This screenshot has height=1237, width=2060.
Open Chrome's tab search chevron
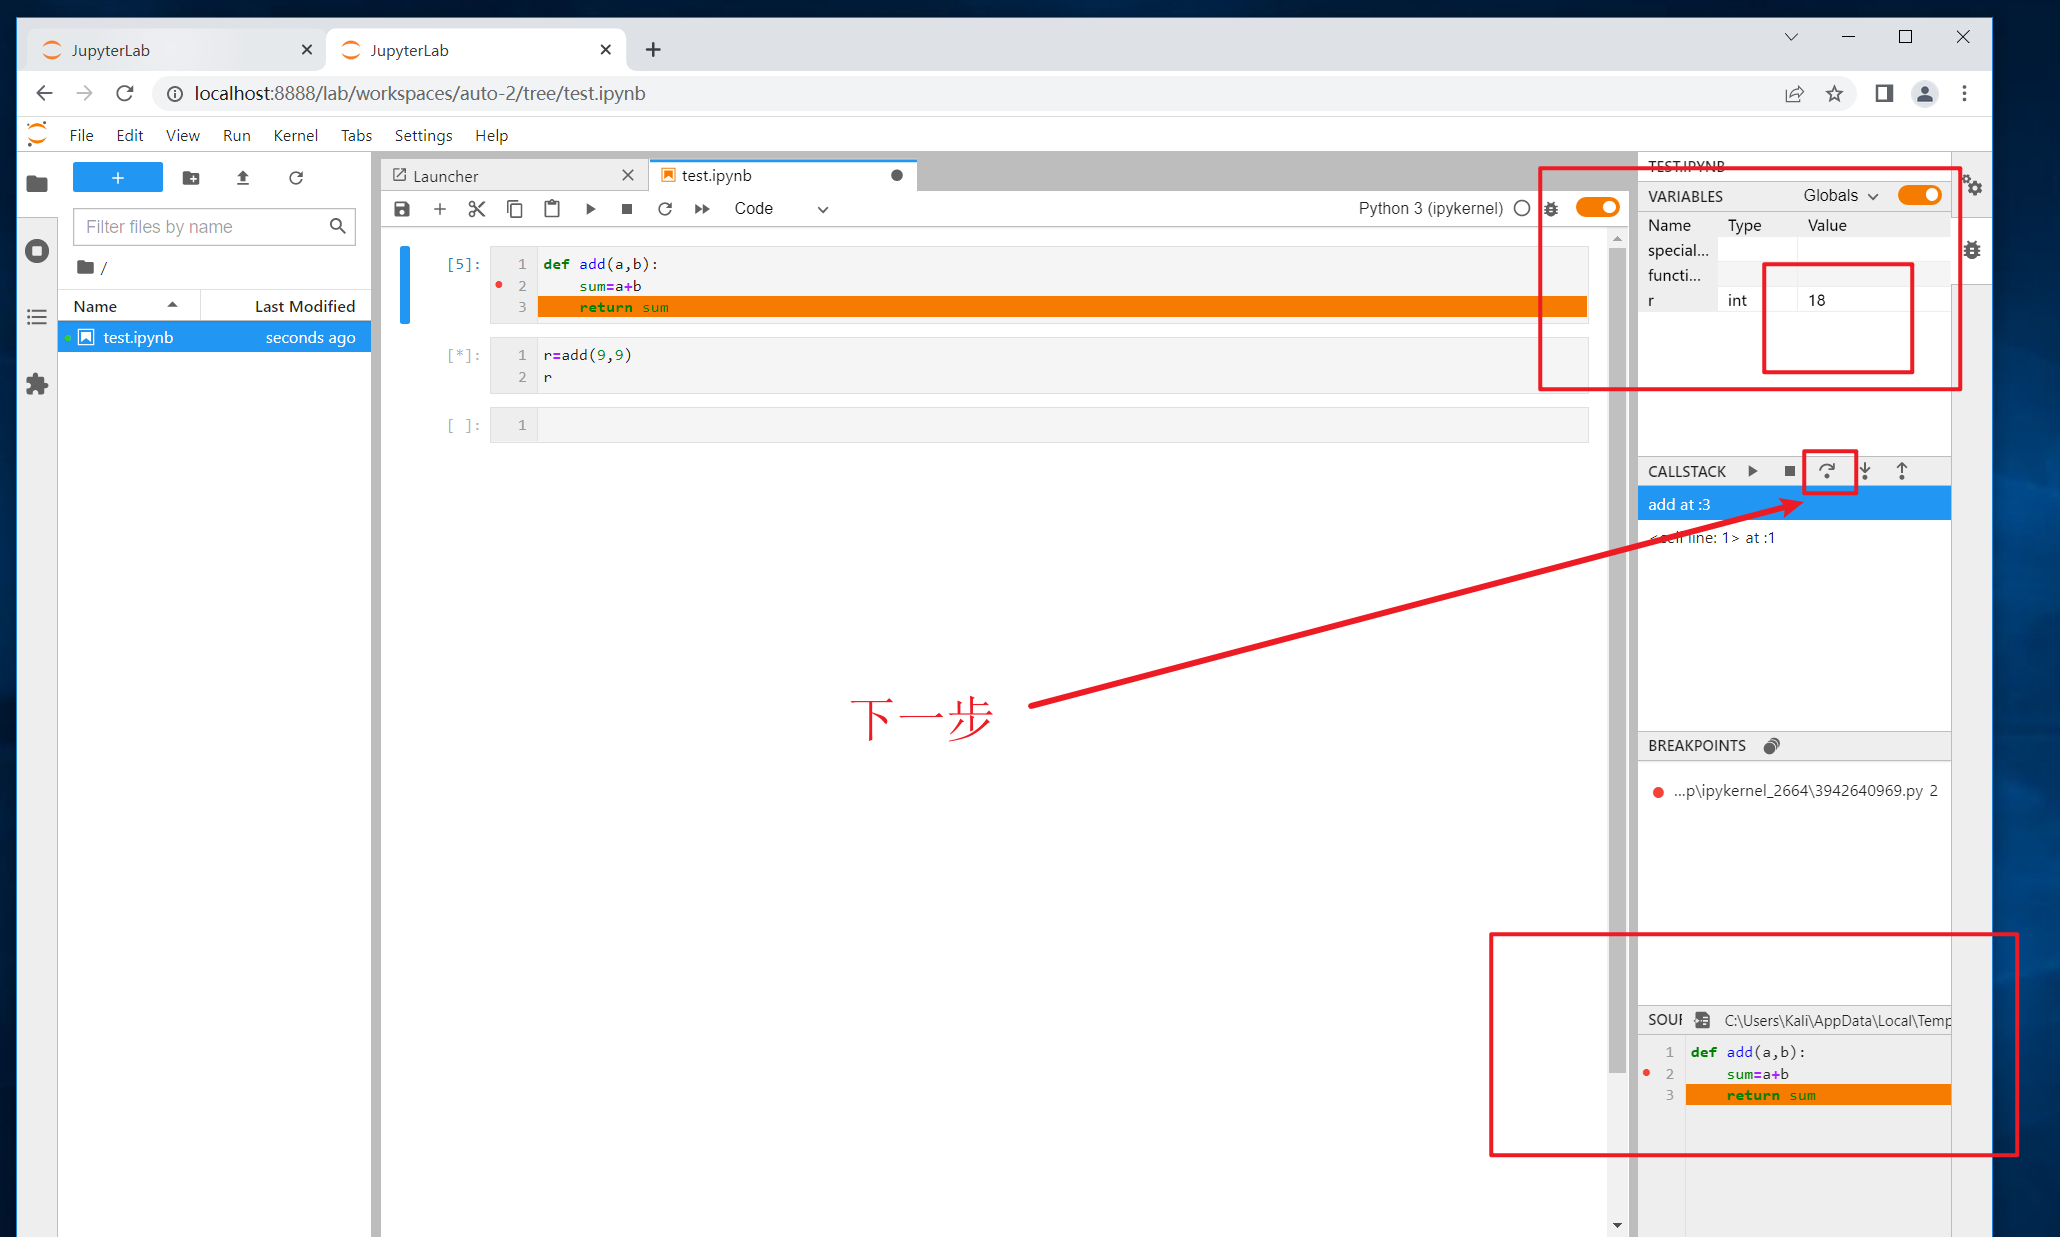(1791, 37)
